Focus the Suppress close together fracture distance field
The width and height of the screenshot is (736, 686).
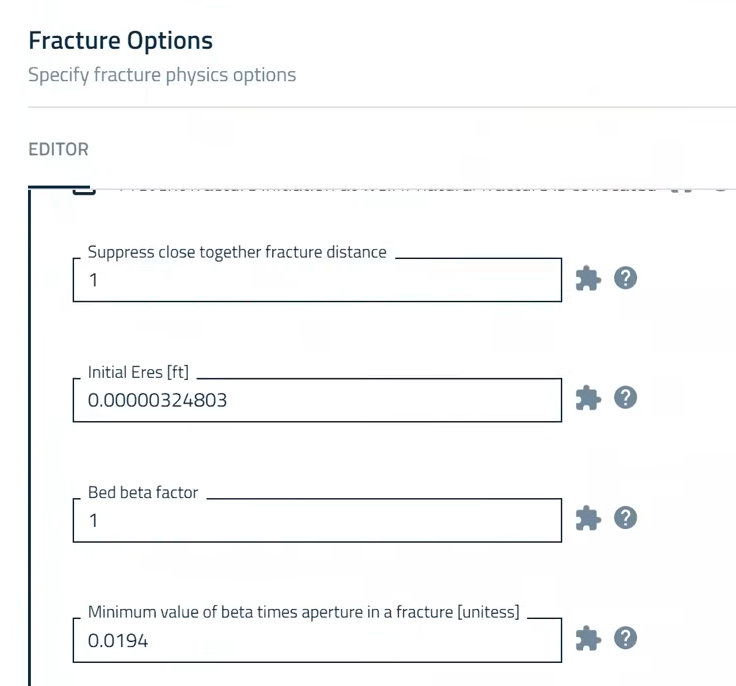(x=317, y=280)
